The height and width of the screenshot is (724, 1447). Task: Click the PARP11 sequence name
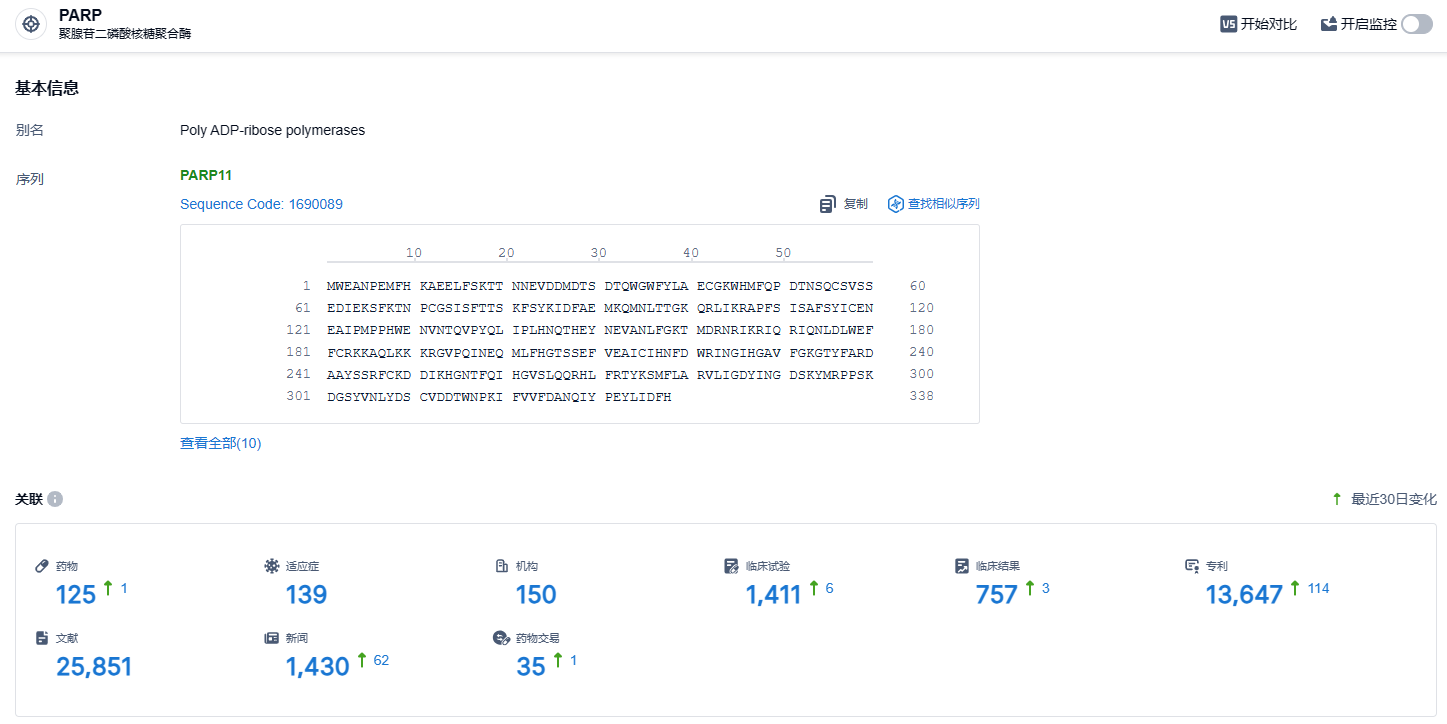206,175
